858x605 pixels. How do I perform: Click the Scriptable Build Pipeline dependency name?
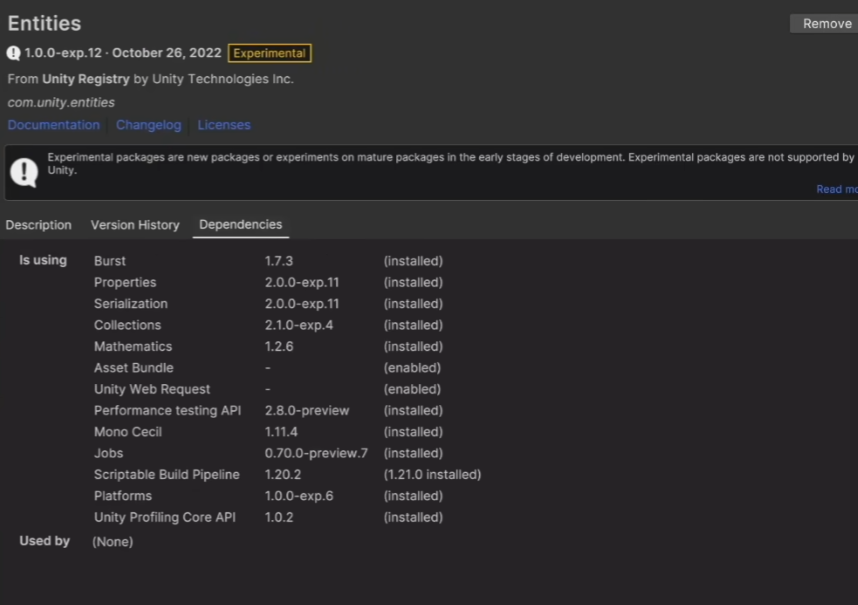pyautogui.click(x=167, y=474)
